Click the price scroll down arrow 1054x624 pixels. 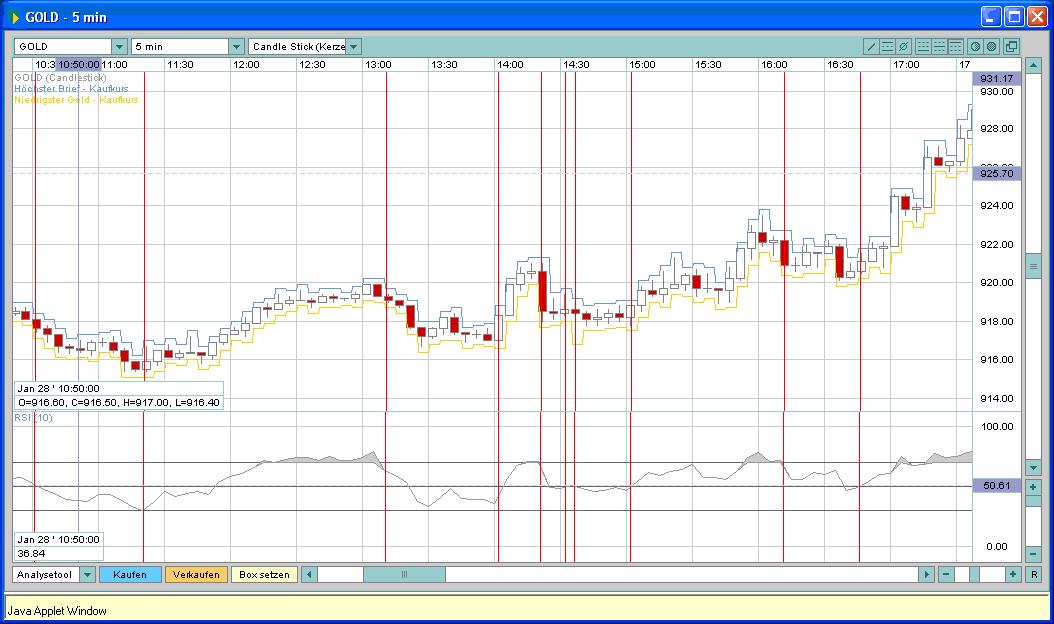[x=1033, y=467]
